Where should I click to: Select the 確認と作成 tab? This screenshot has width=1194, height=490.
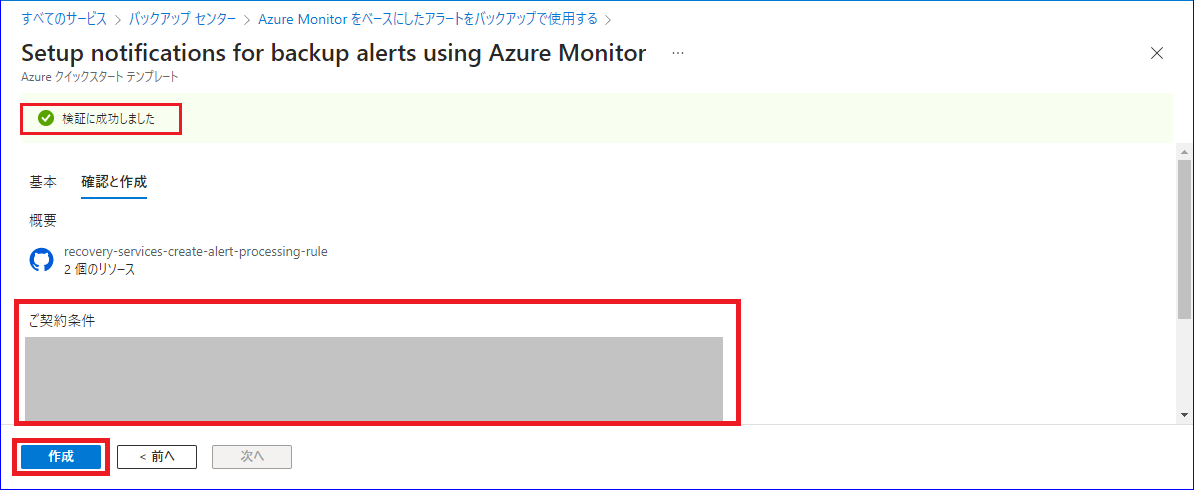(114, 182)
